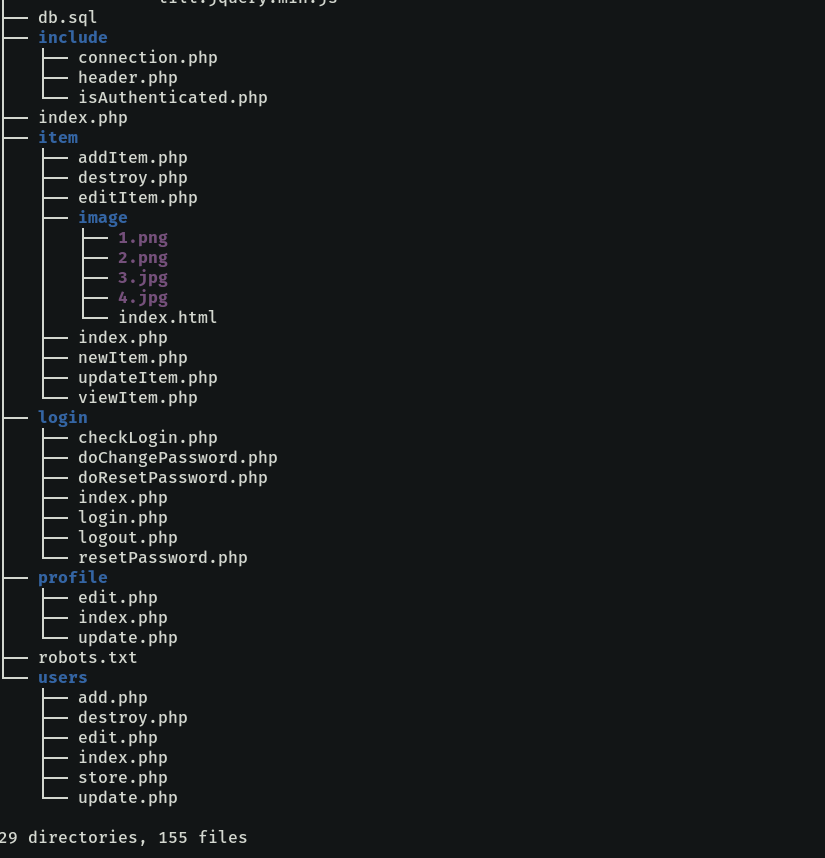The width and height of the screenshot is (825, 858).
Task: Select index.html inside the image folder
Action: pyautogui.click(x=167, y=318)
